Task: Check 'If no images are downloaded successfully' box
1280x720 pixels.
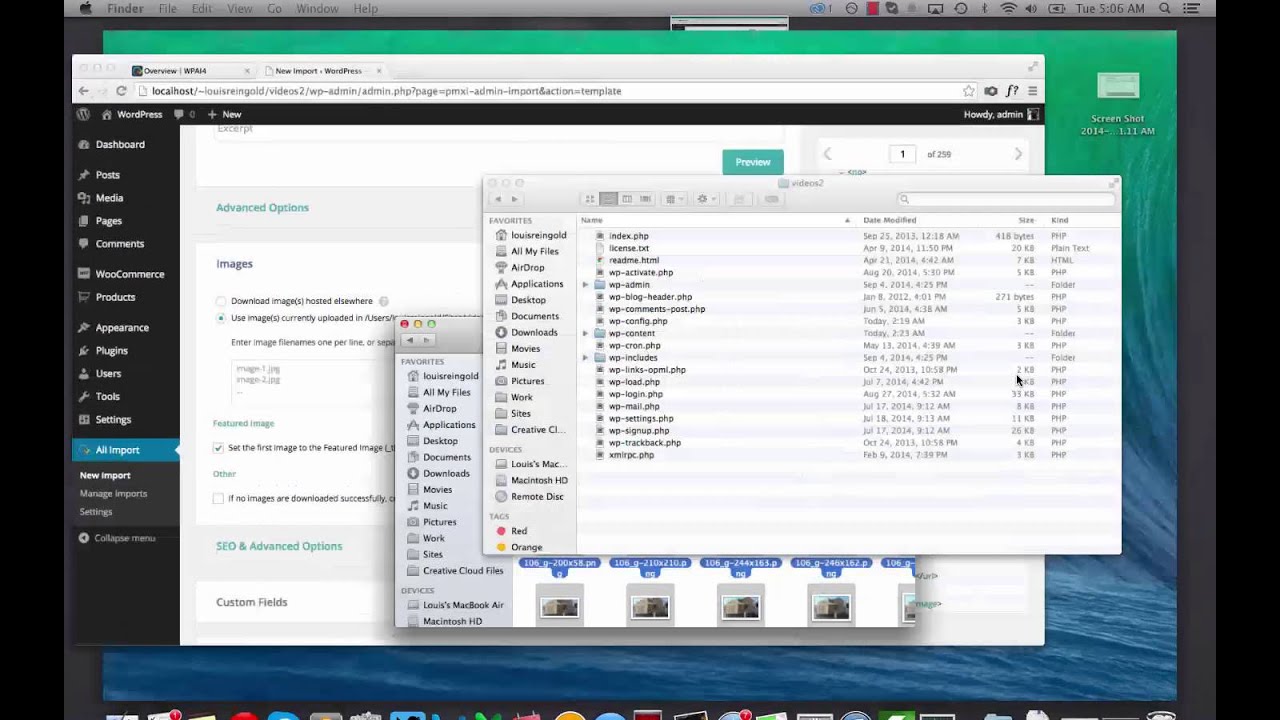Action: pos(218,498)
